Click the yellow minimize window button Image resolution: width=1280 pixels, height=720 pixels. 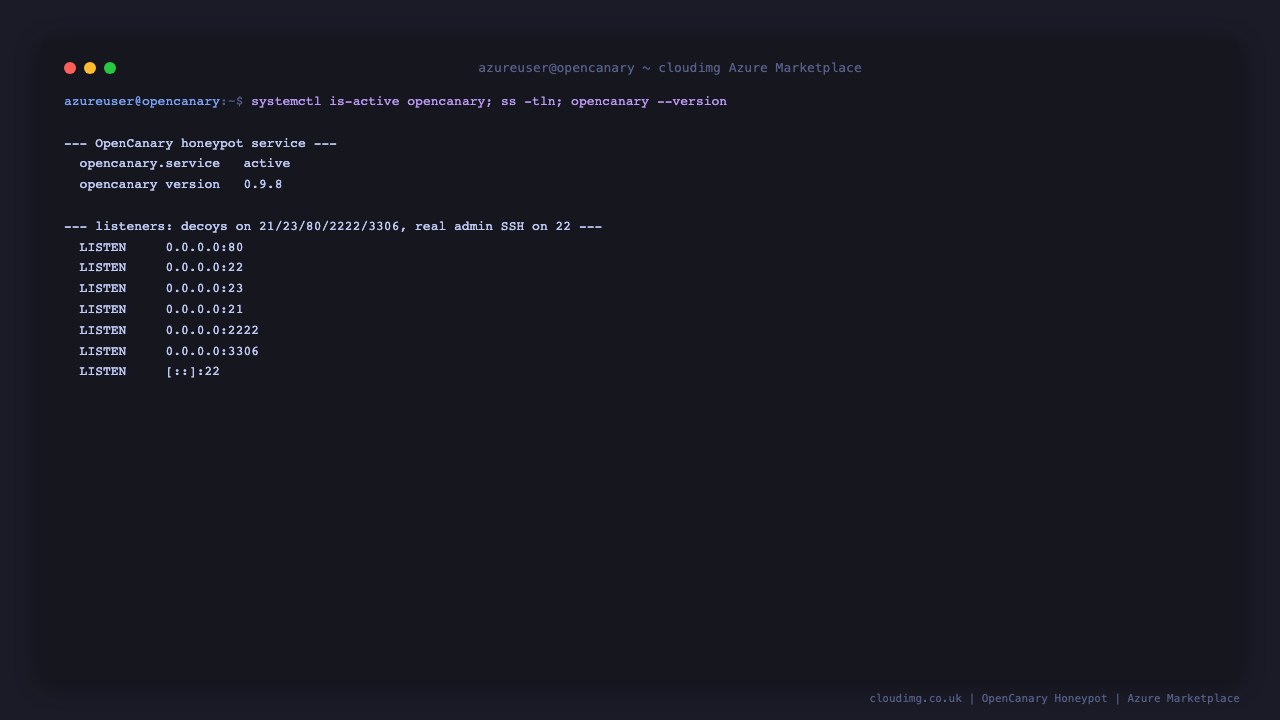point(90,68)
